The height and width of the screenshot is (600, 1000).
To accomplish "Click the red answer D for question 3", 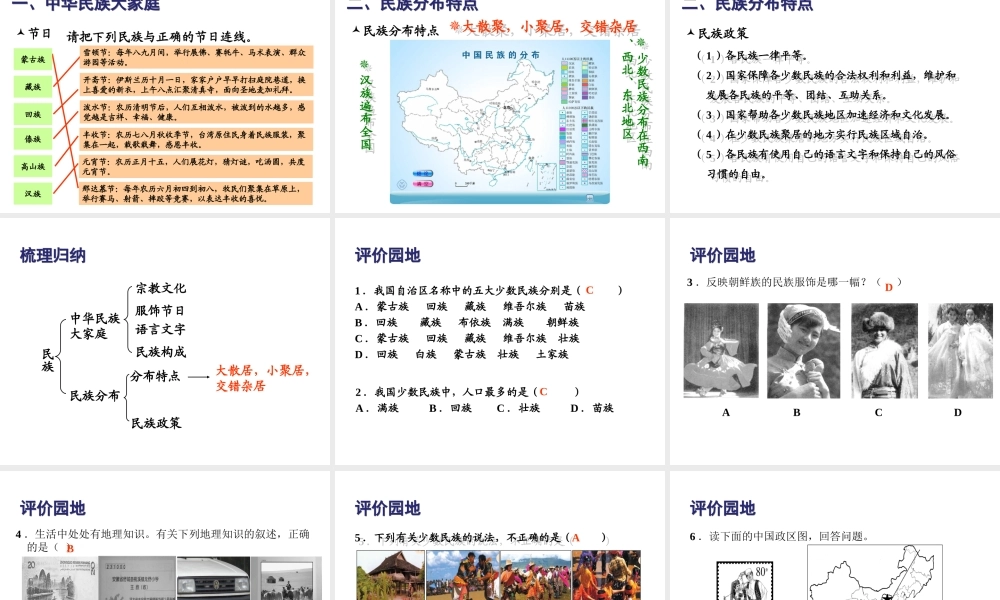I will (888, 287).
